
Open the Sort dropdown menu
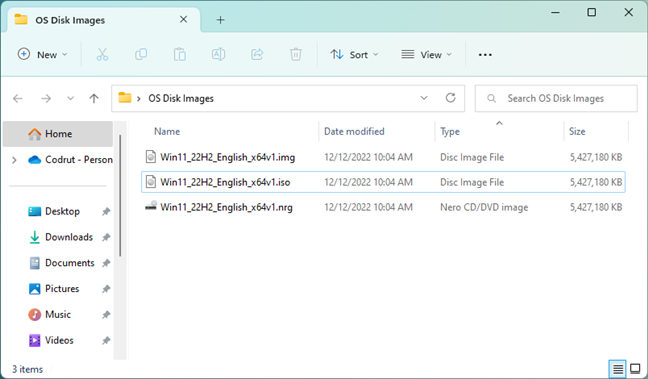355,55
